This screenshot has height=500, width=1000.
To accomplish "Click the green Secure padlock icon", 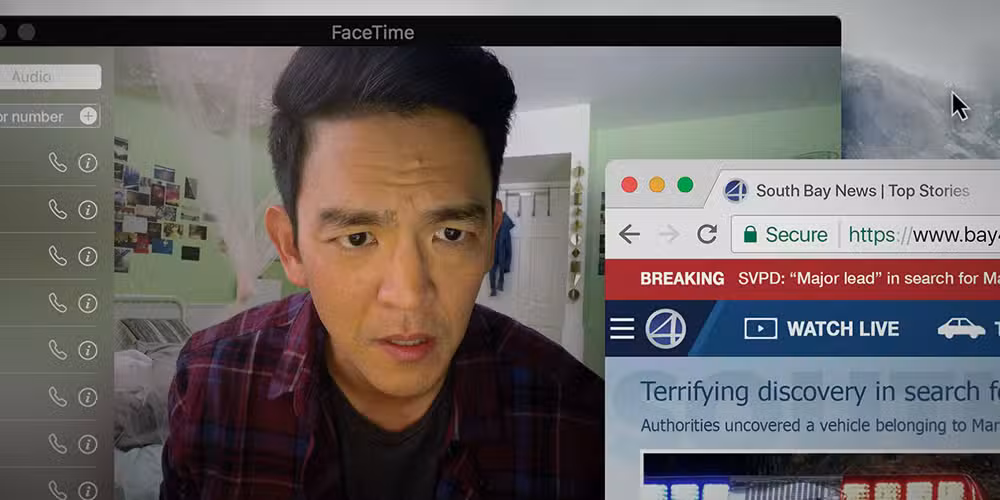I will pyautogui.click(x=750, y=235).
